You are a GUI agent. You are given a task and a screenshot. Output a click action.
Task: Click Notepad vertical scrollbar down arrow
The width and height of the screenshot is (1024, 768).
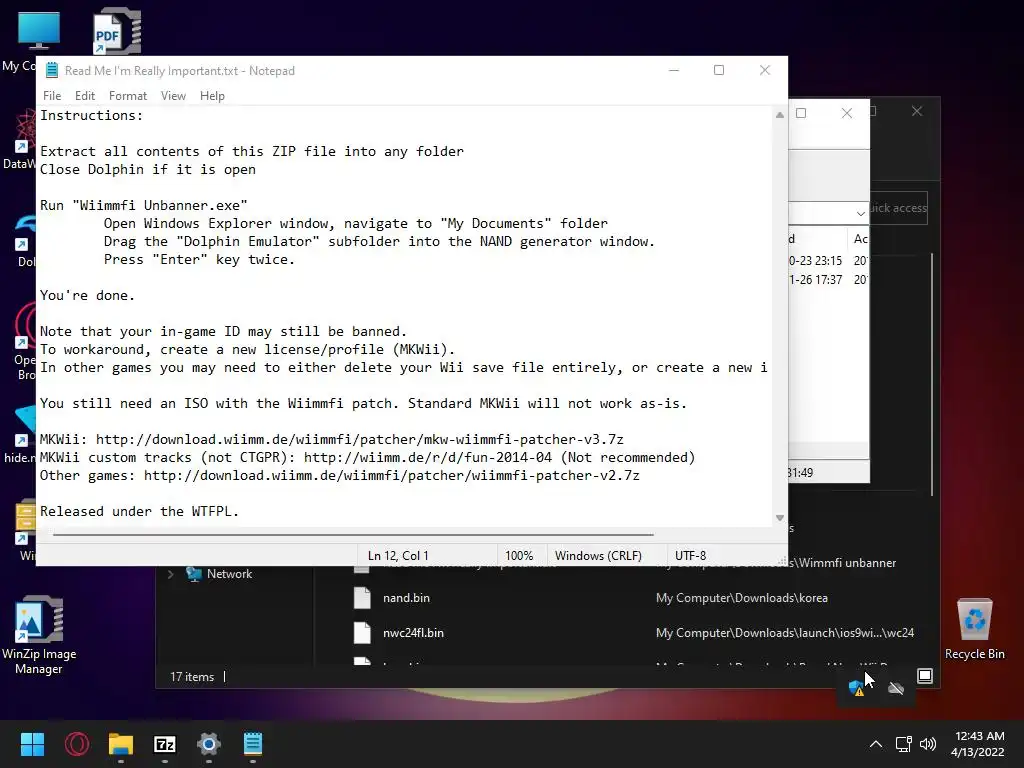point(780,518)
